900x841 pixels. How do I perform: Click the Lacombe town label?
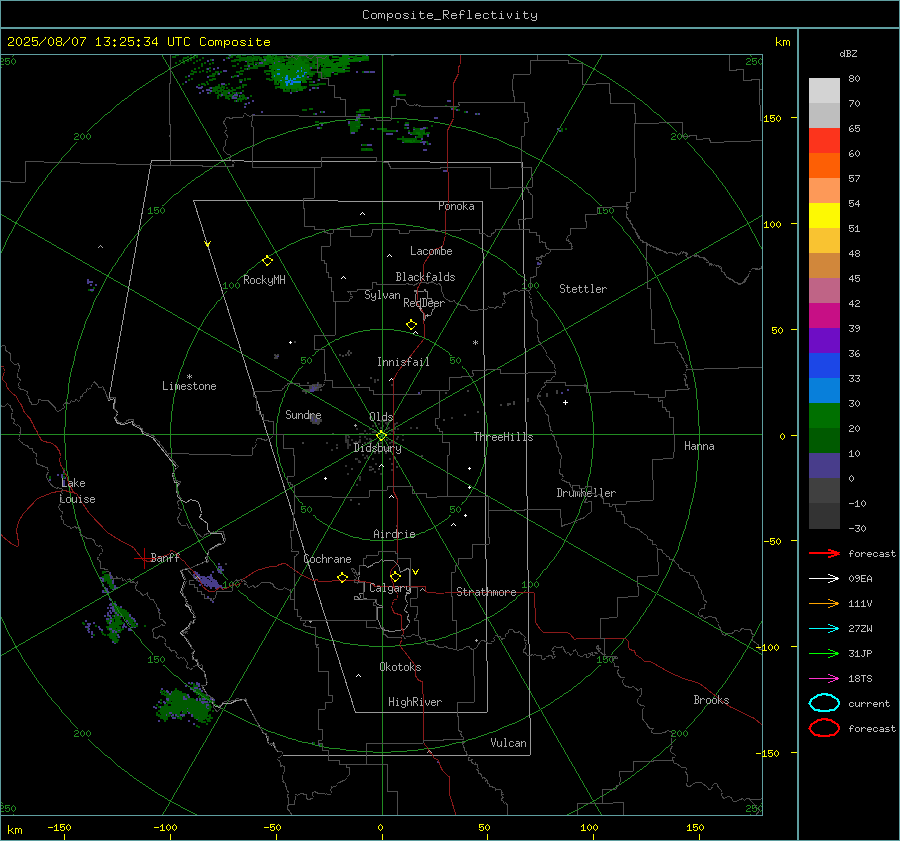click(x=431, y=251)
